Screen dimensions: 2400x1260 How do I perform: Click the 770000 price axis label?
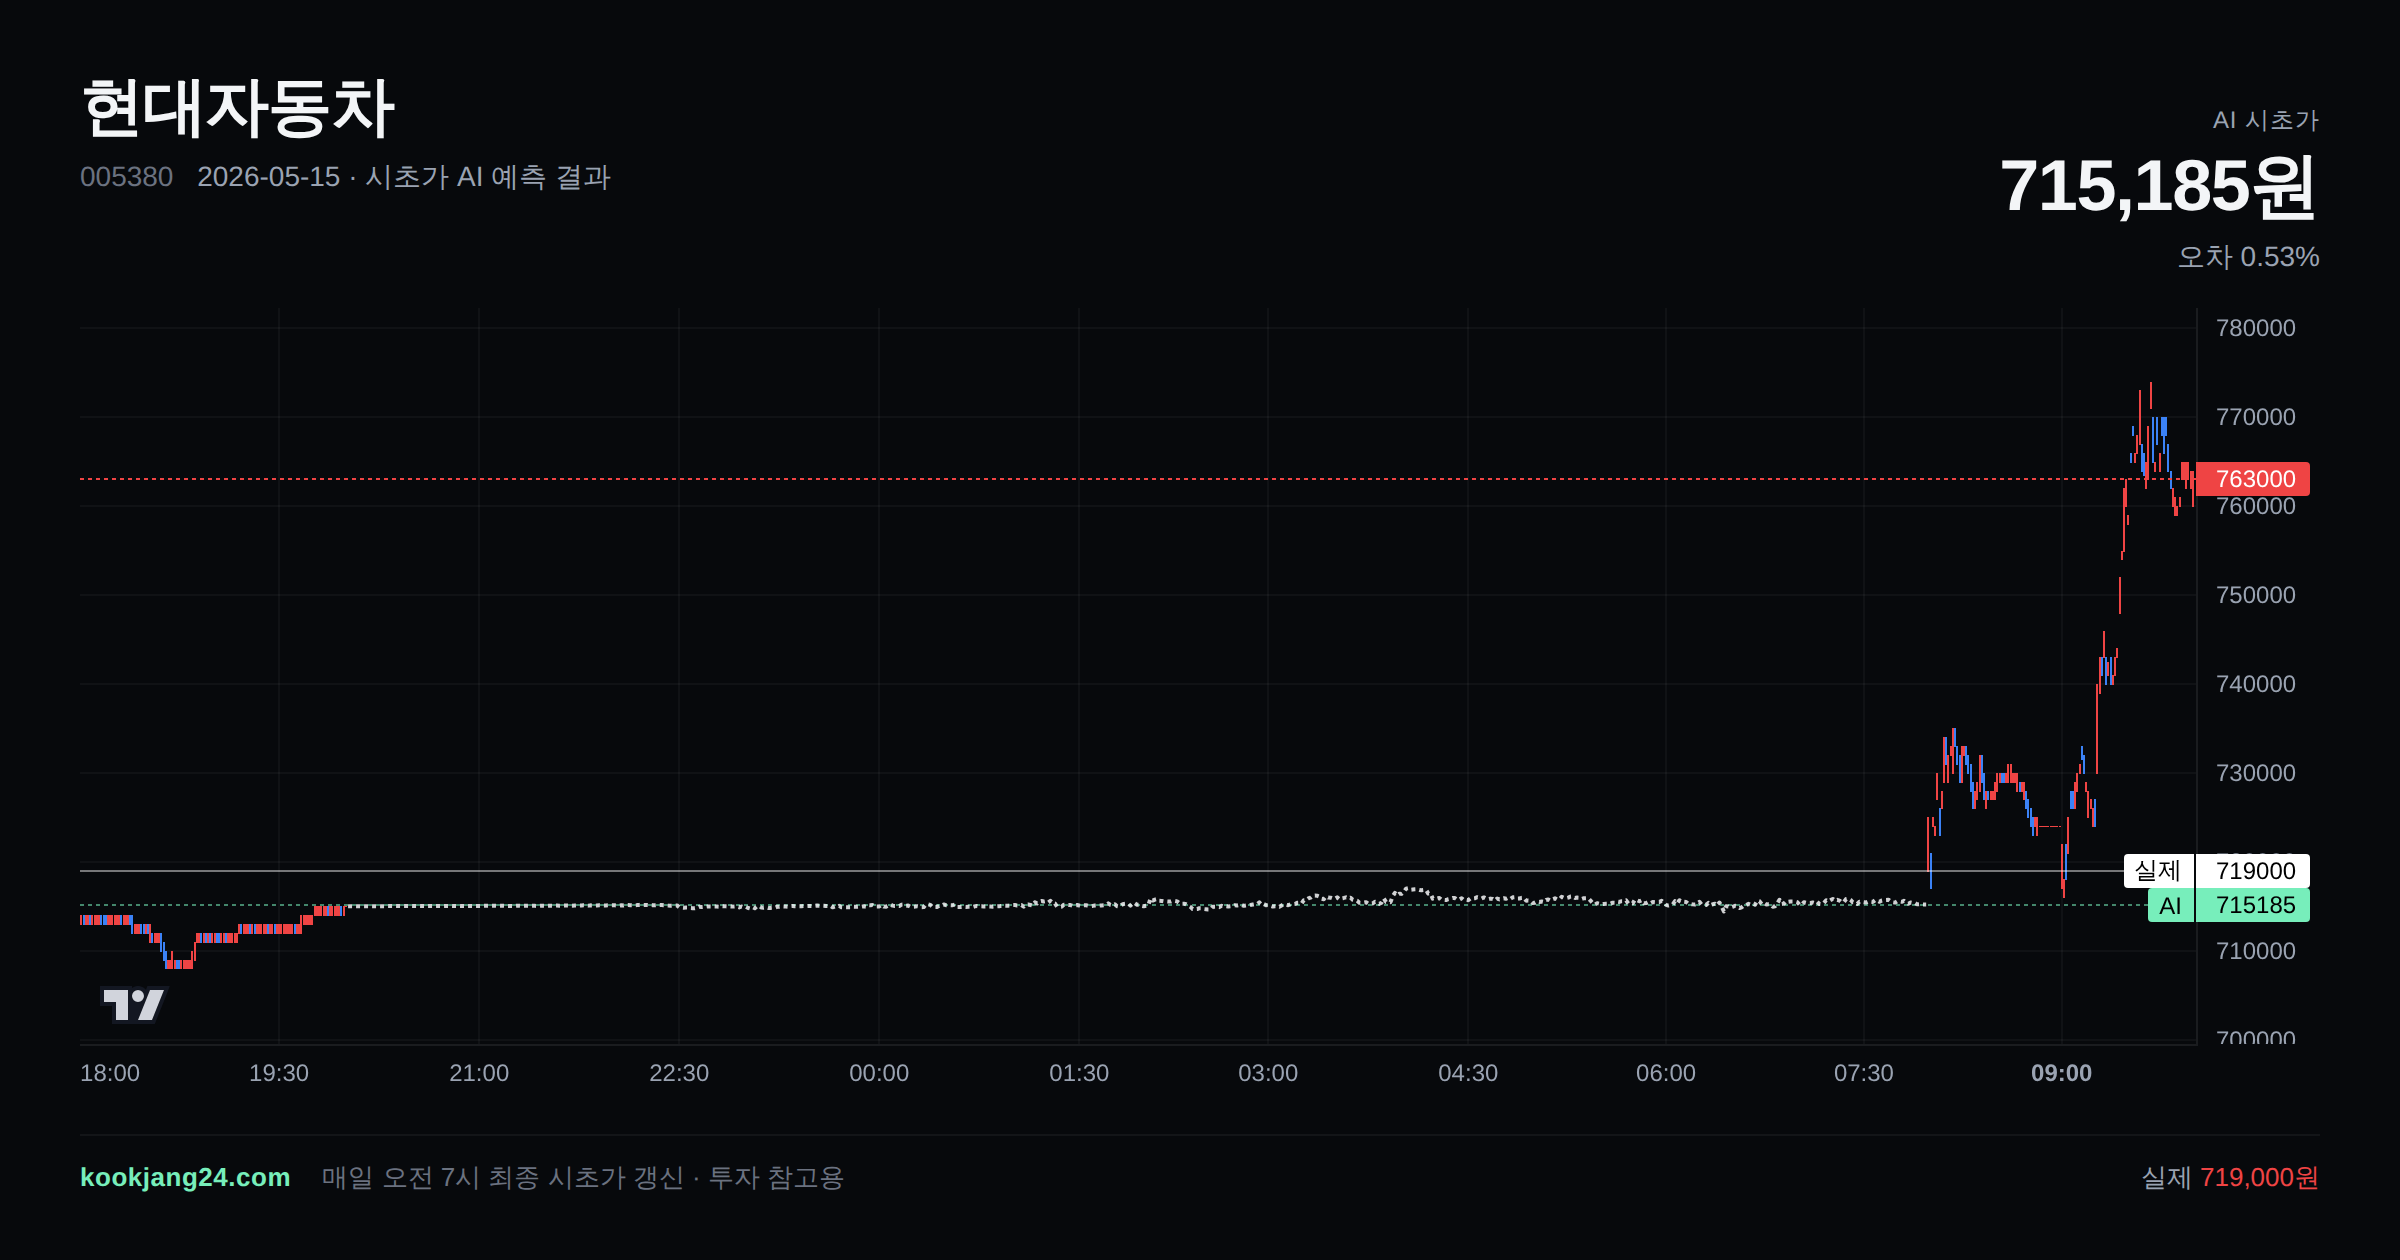(x=2256, y=417)
